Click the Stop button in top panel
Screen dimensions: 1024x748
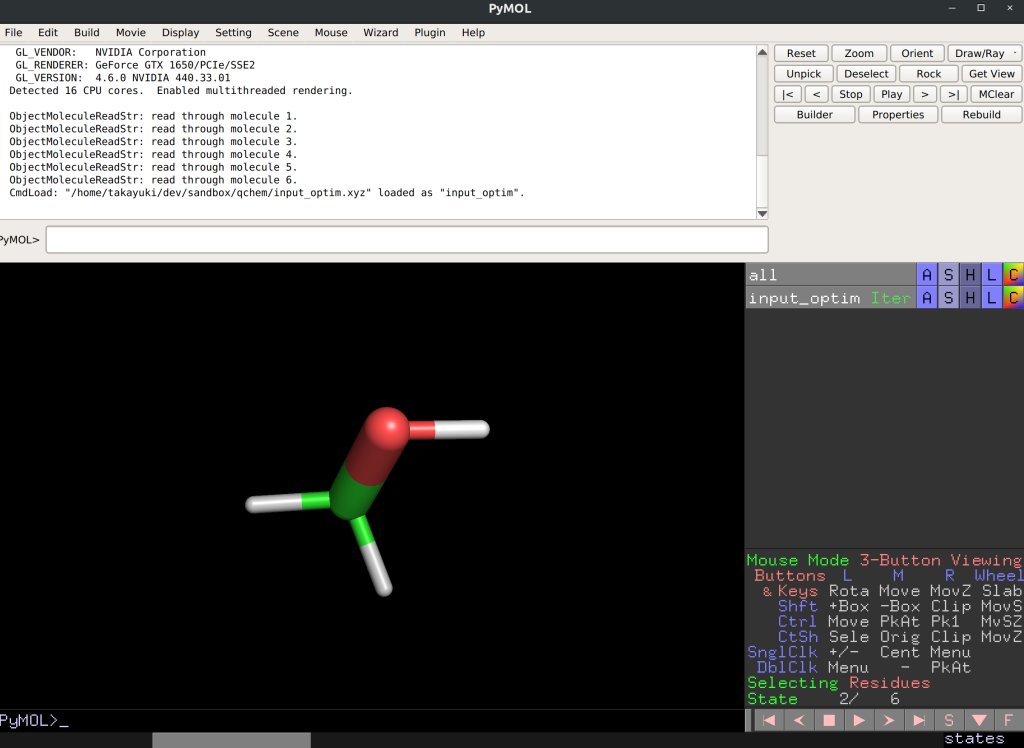(x=850, y=94)
